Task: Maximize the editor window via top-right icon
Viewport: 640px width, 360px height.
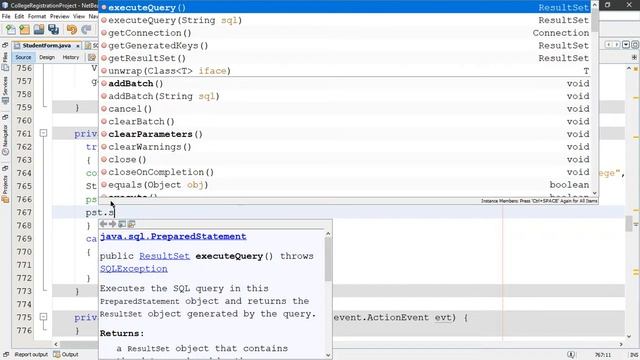Action: (635, 44)
